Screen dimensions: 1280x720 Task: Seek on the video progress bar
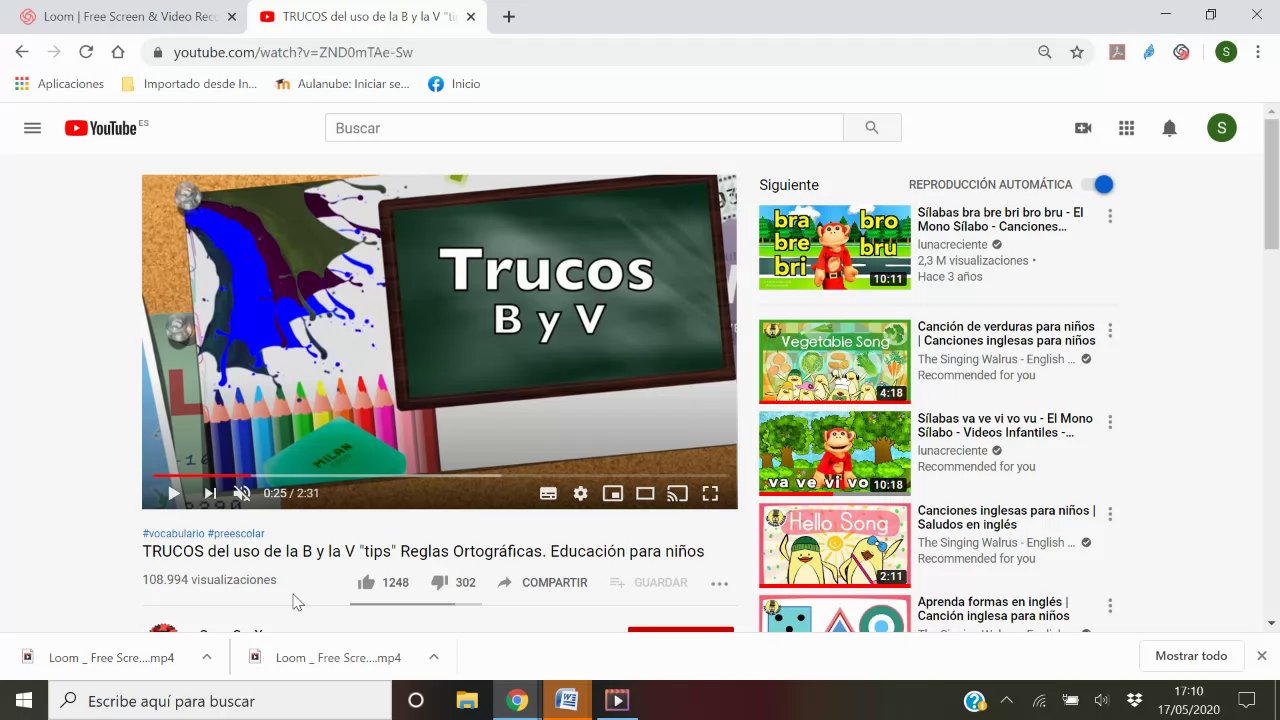(x=440, y=476)
